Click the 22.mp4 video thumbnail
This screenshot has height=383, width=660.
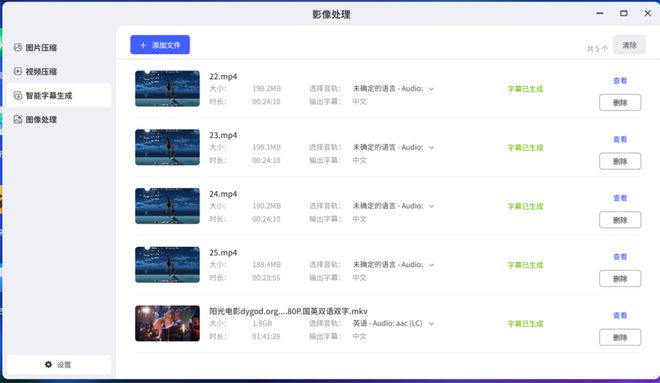(x=168, y=88)
